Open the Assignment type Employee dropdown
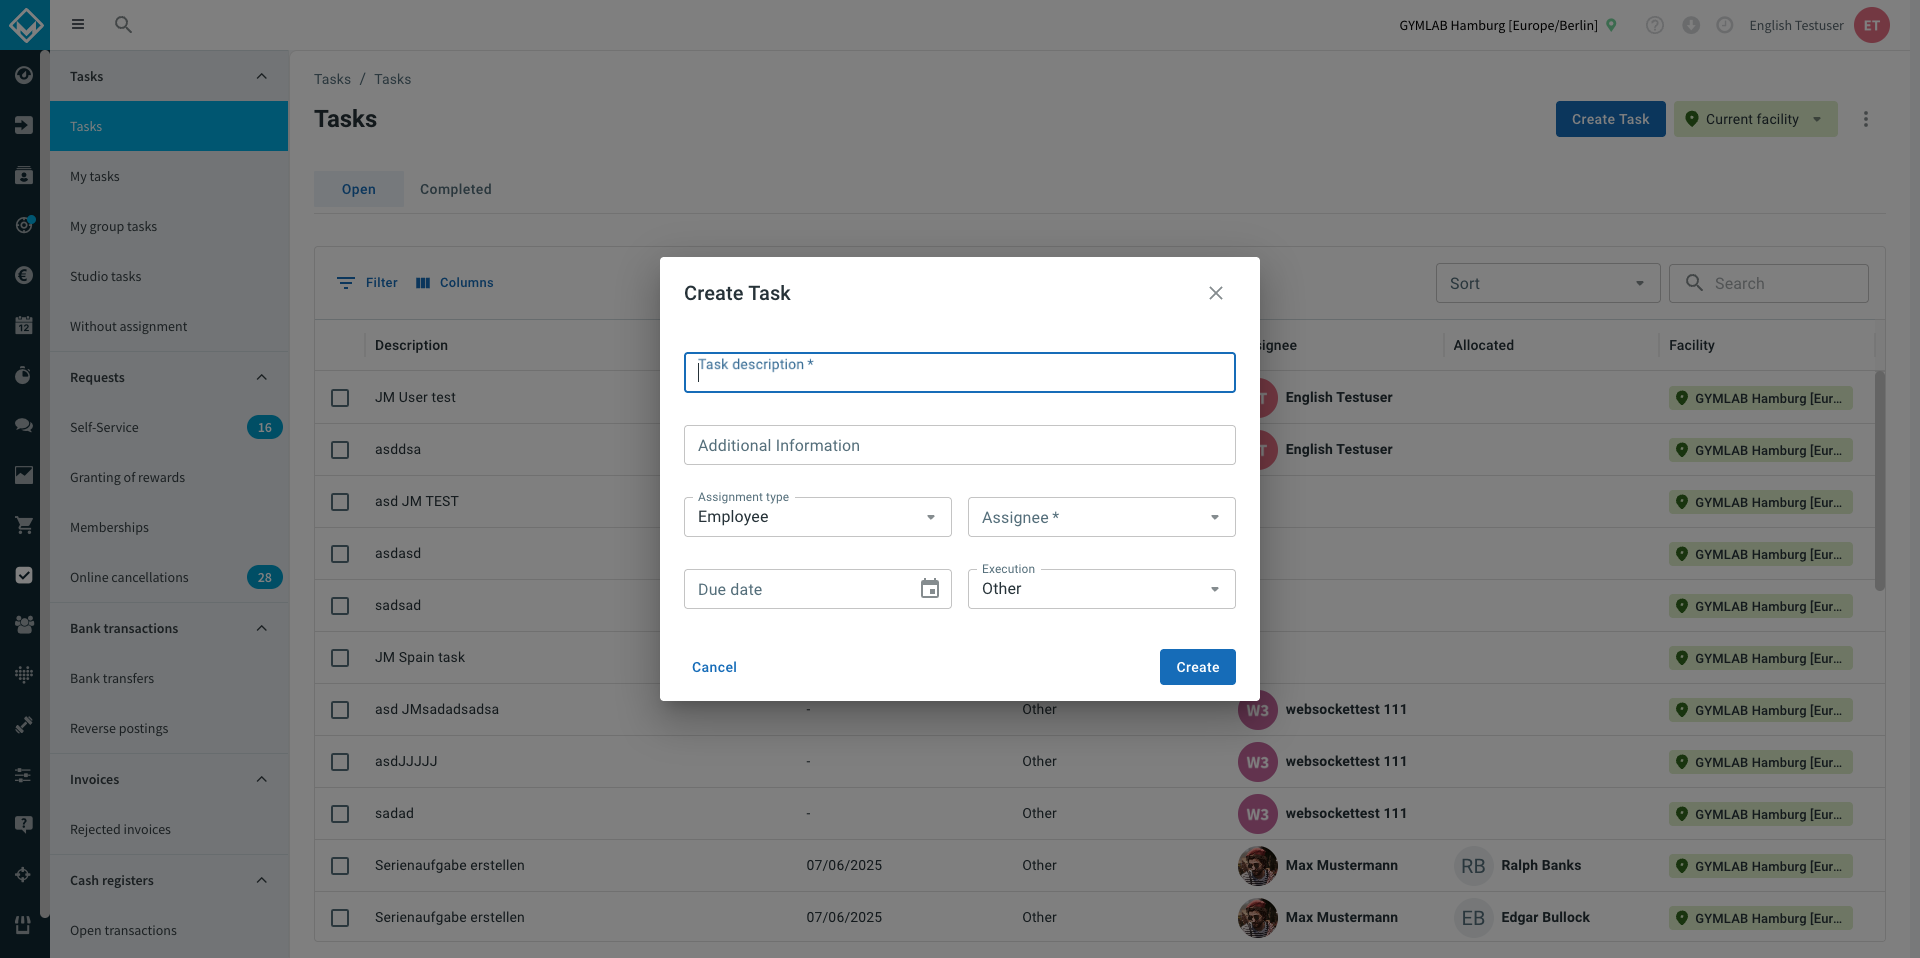The height and width of the screenshot is (958, 1920). (x=818, y=517)
